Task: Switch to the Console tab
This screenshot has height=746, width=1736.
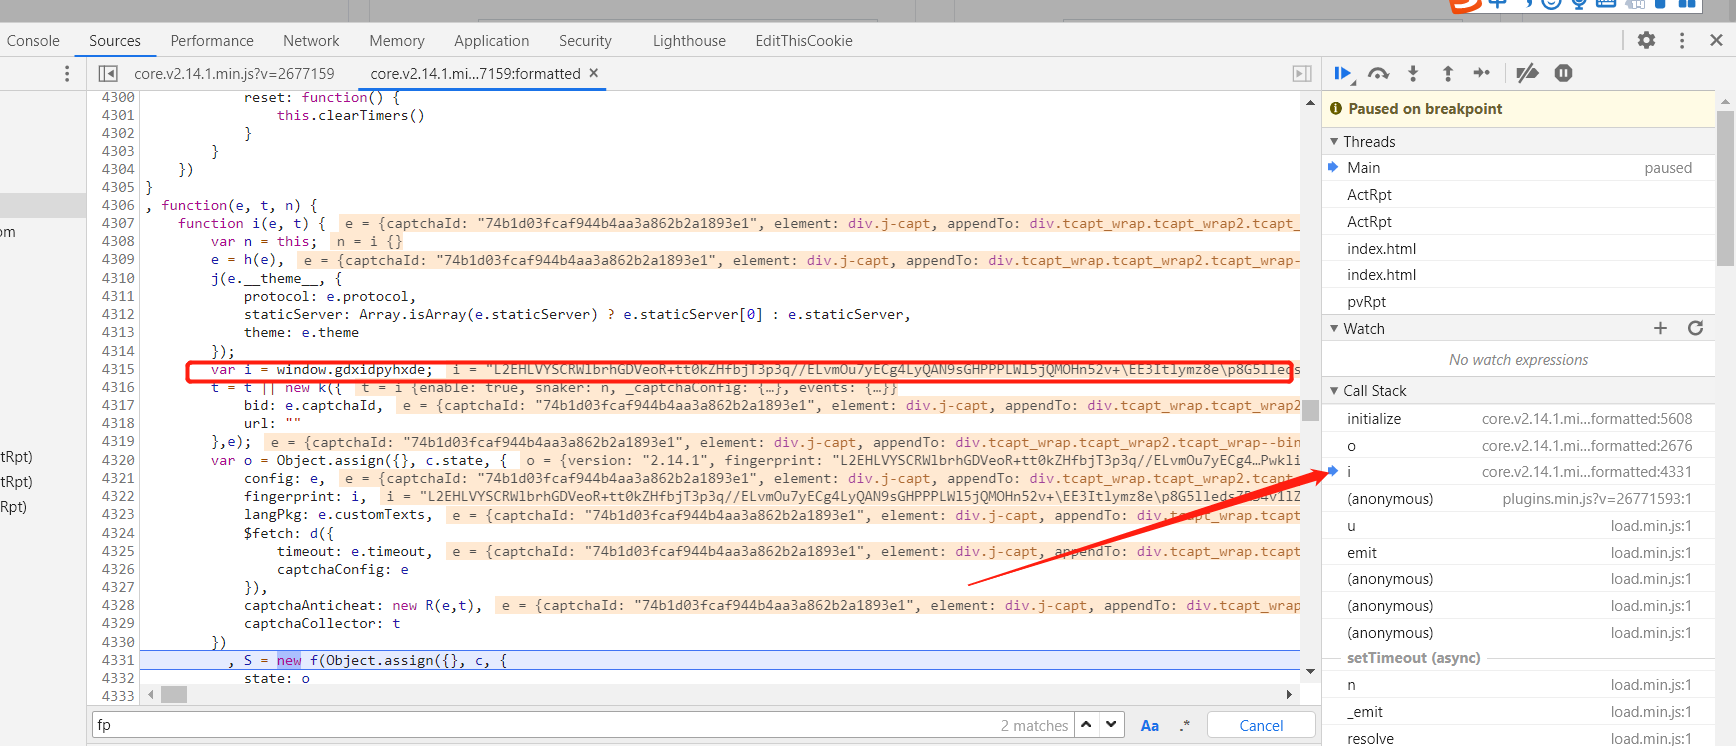Action: (33, 40)
